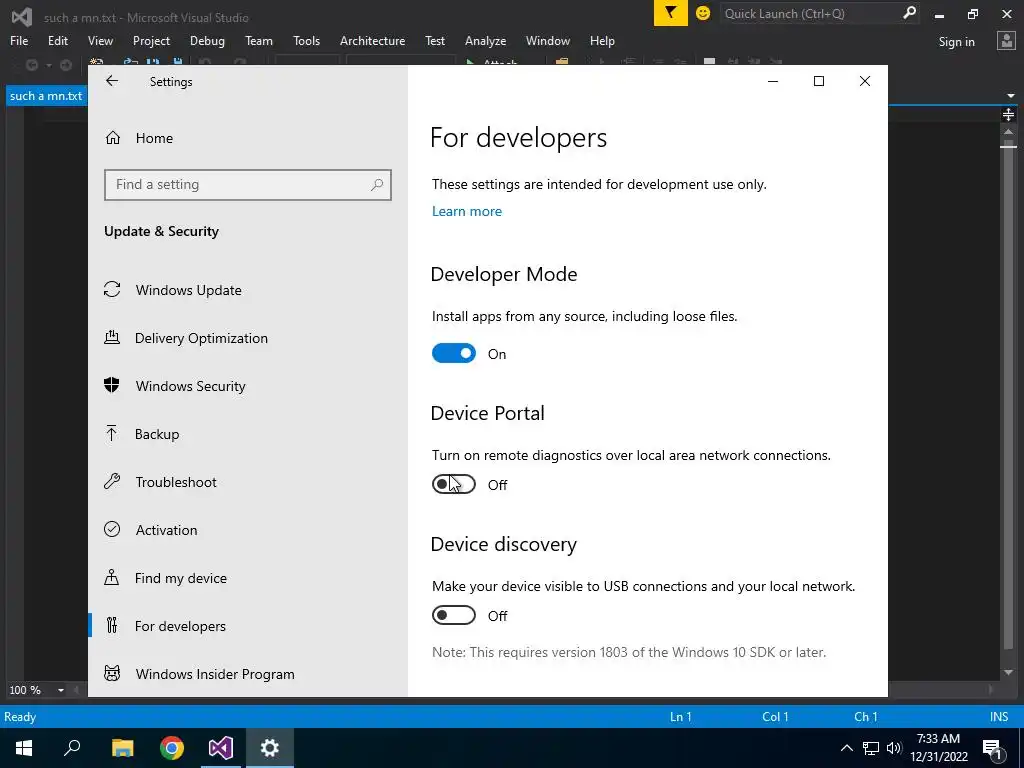Open taskbar search
The height and width of the screenshot is (768, 1024).
click(72, 748)
